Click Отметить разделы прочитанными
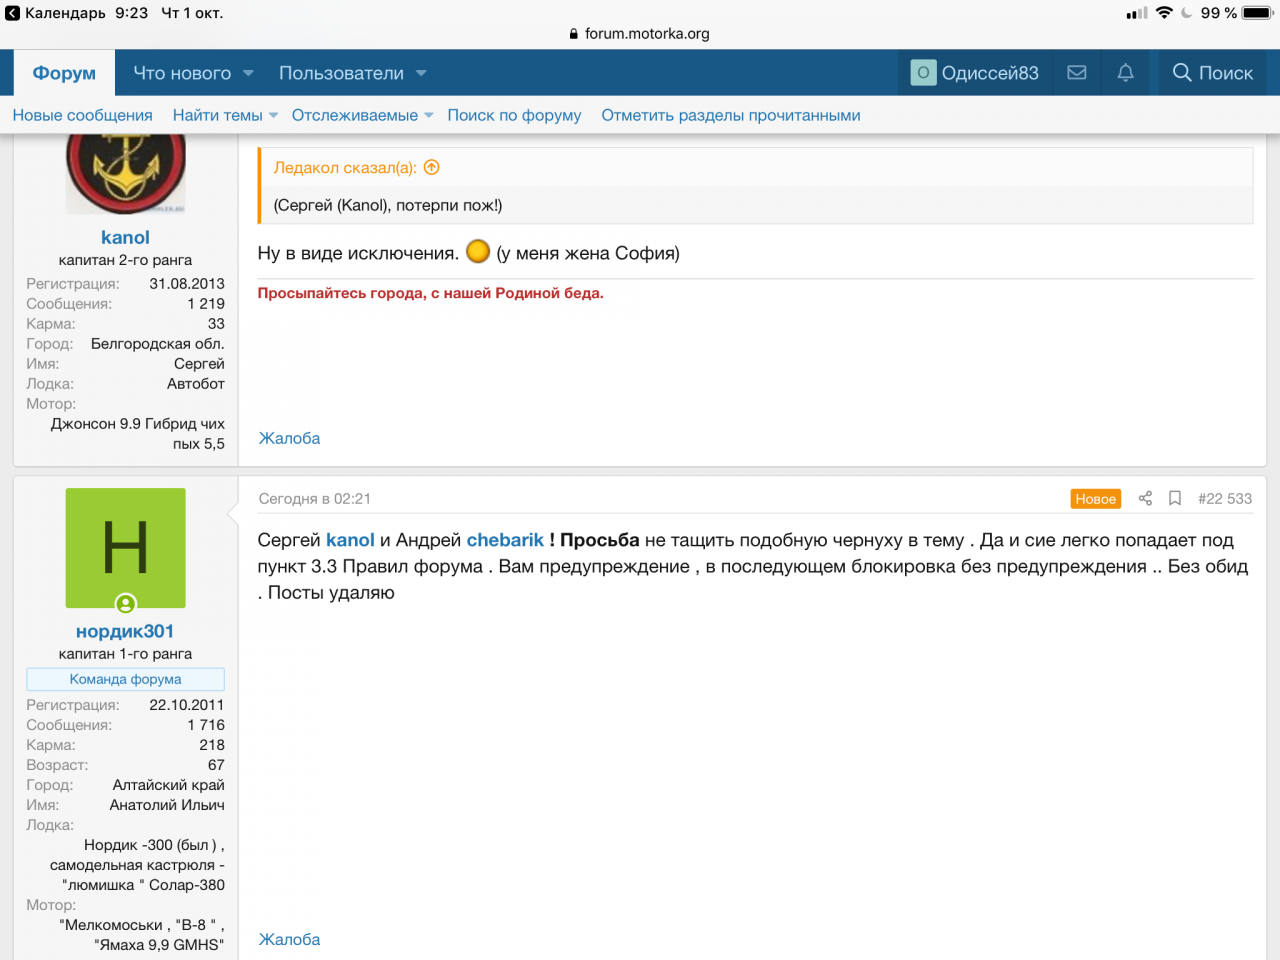Screen dimensions: 1280x960 tap(730, 115)
